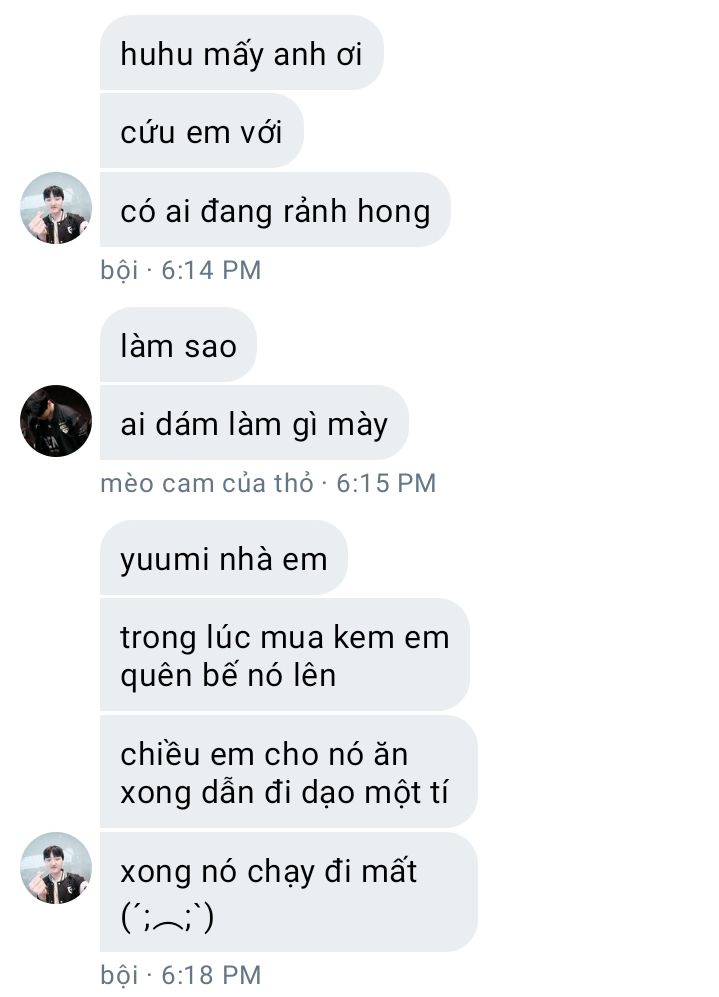Tap the 6:18 PM timestamp text
719x997 pixels.
tap(211, 974)
